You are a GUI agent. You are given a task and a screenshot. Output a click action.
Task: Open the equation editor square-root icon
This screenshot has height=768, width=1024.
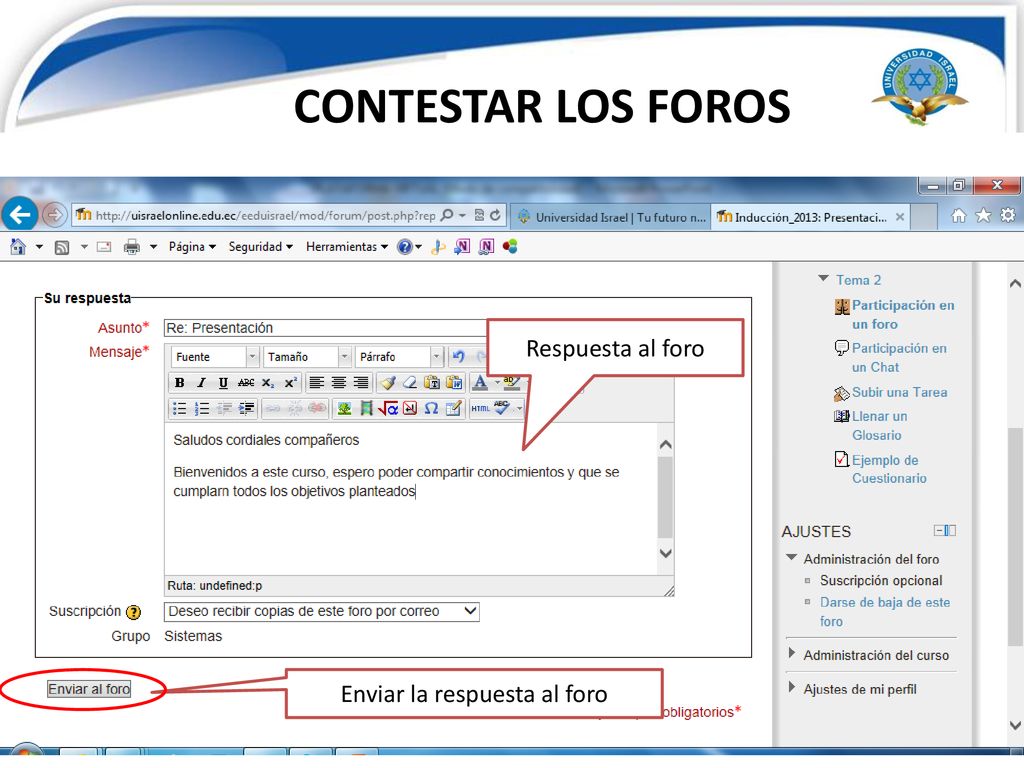[x=388, y=409]
